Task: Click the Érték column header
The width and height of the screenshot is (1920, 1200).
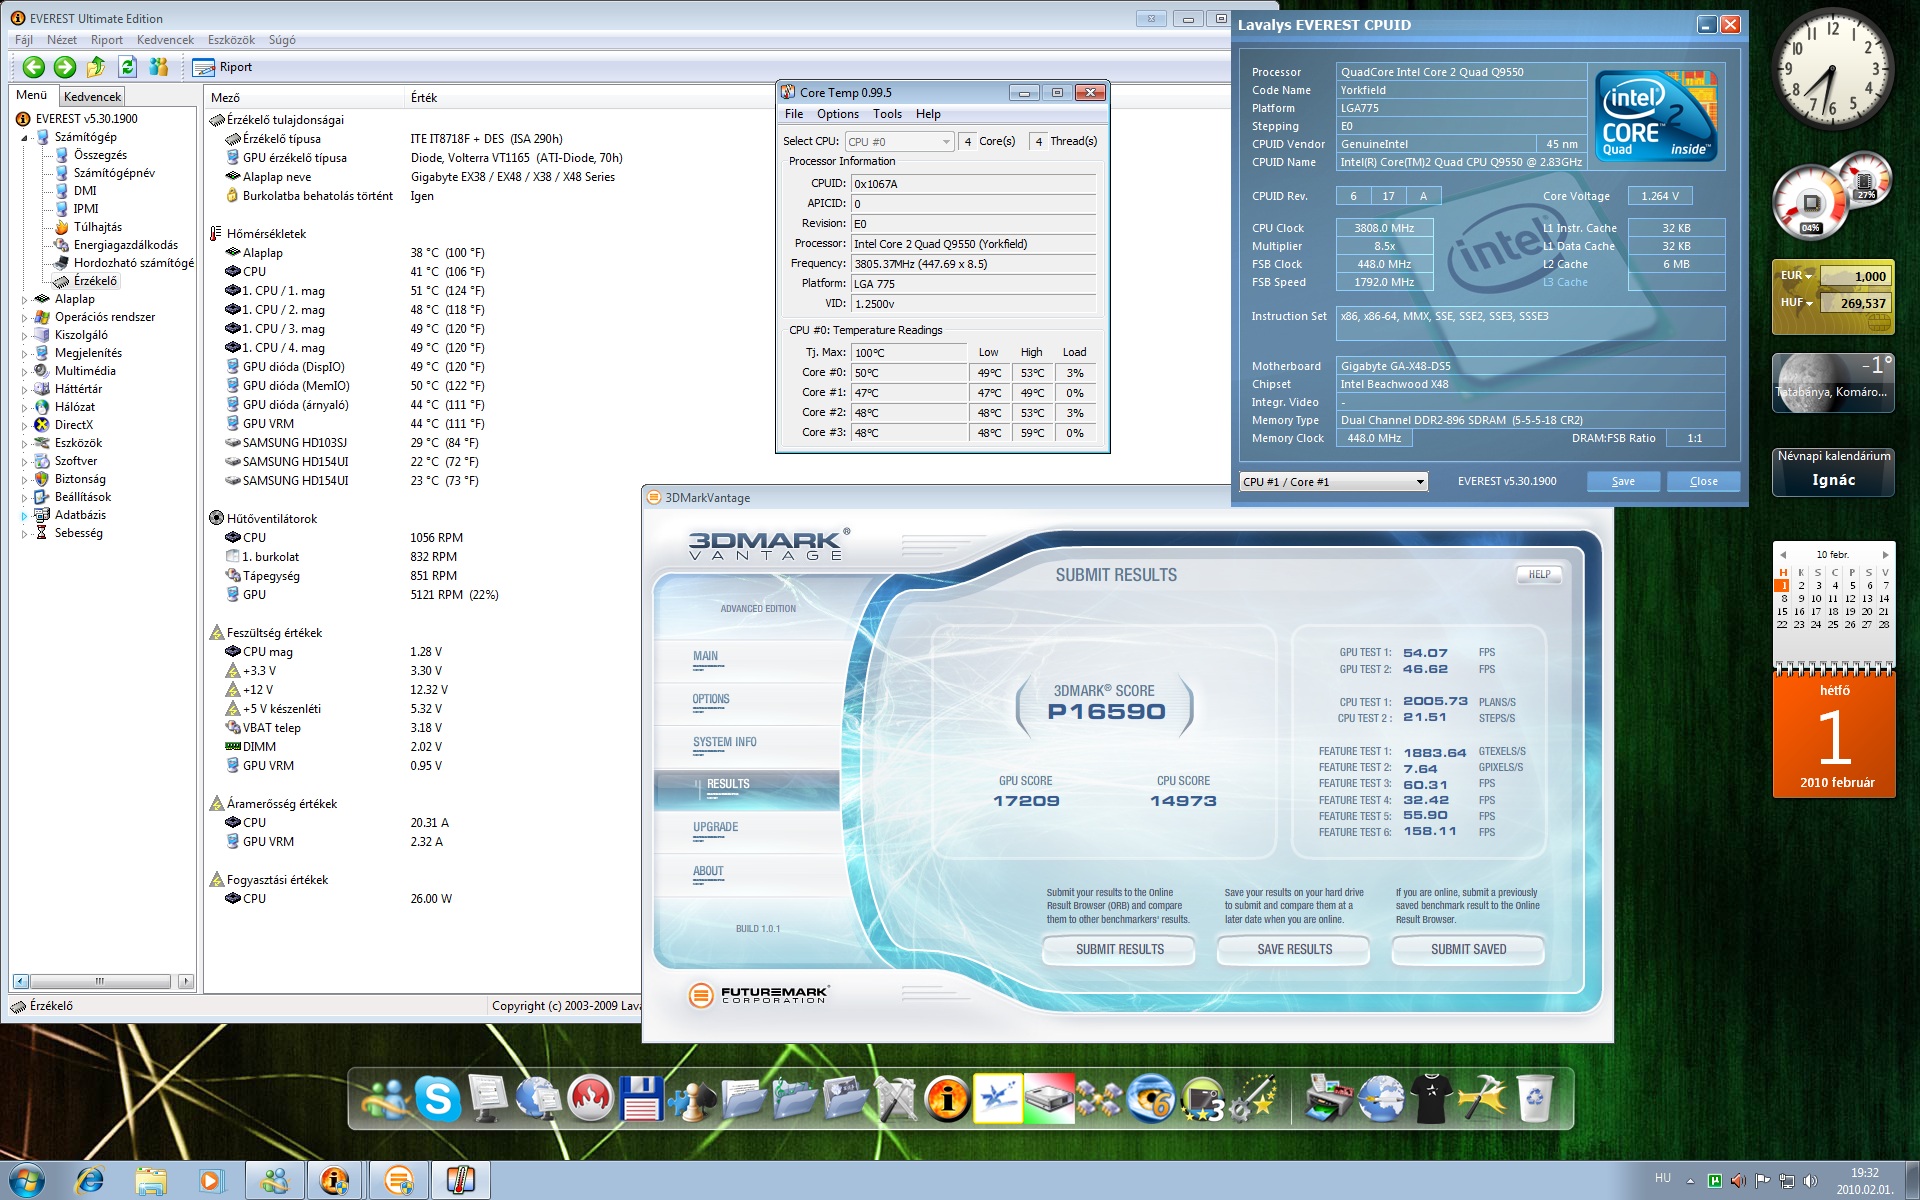Action: (x=423, y=98)
